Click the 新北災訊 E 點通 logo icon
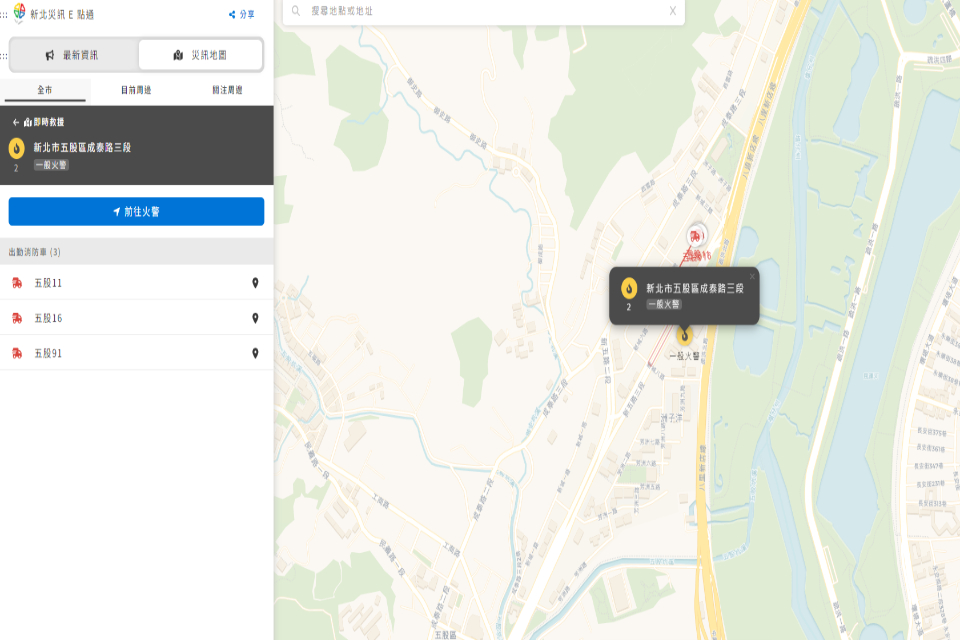This screenshot has width=960, height=640. [19, 12]
